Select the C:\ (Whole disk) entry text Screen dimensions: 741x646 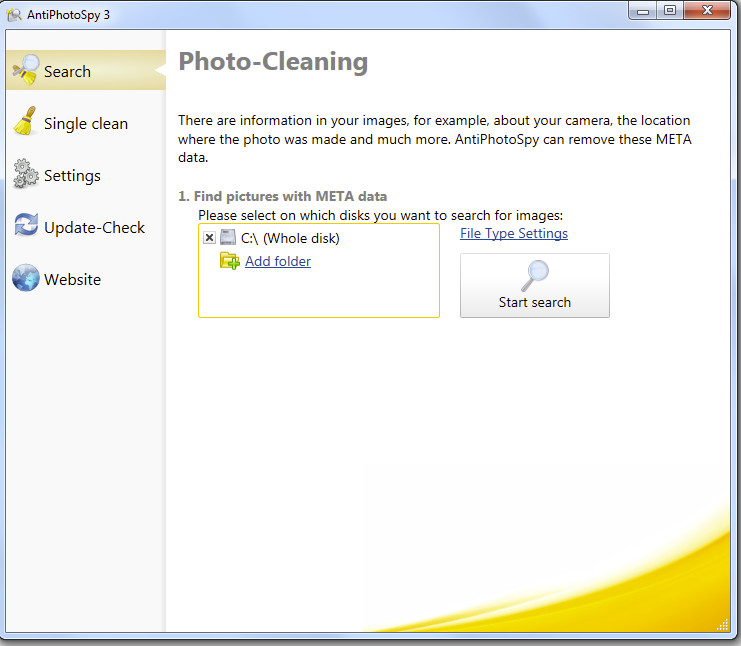tap(290, 238)
